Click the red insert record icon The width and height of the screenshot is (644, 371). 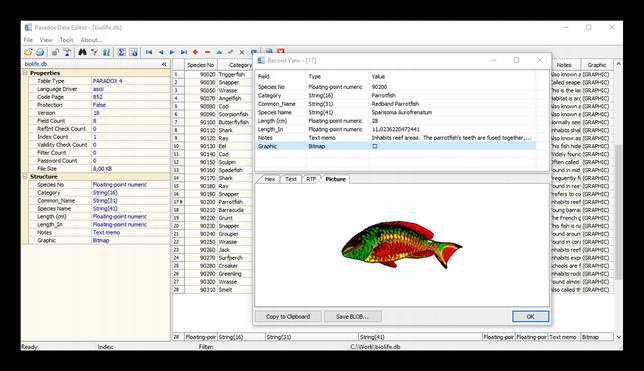(196, 52)
